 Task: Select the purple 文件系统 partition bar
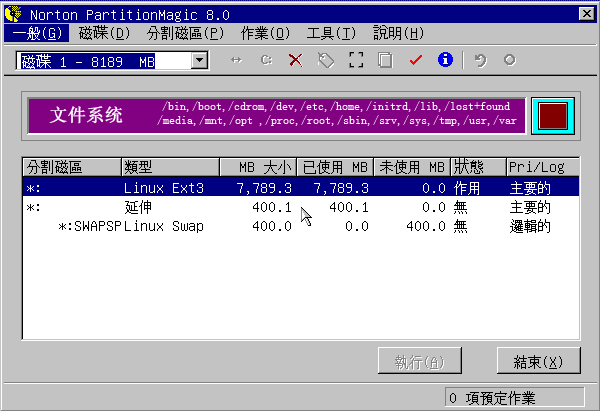tap(277, 116)
